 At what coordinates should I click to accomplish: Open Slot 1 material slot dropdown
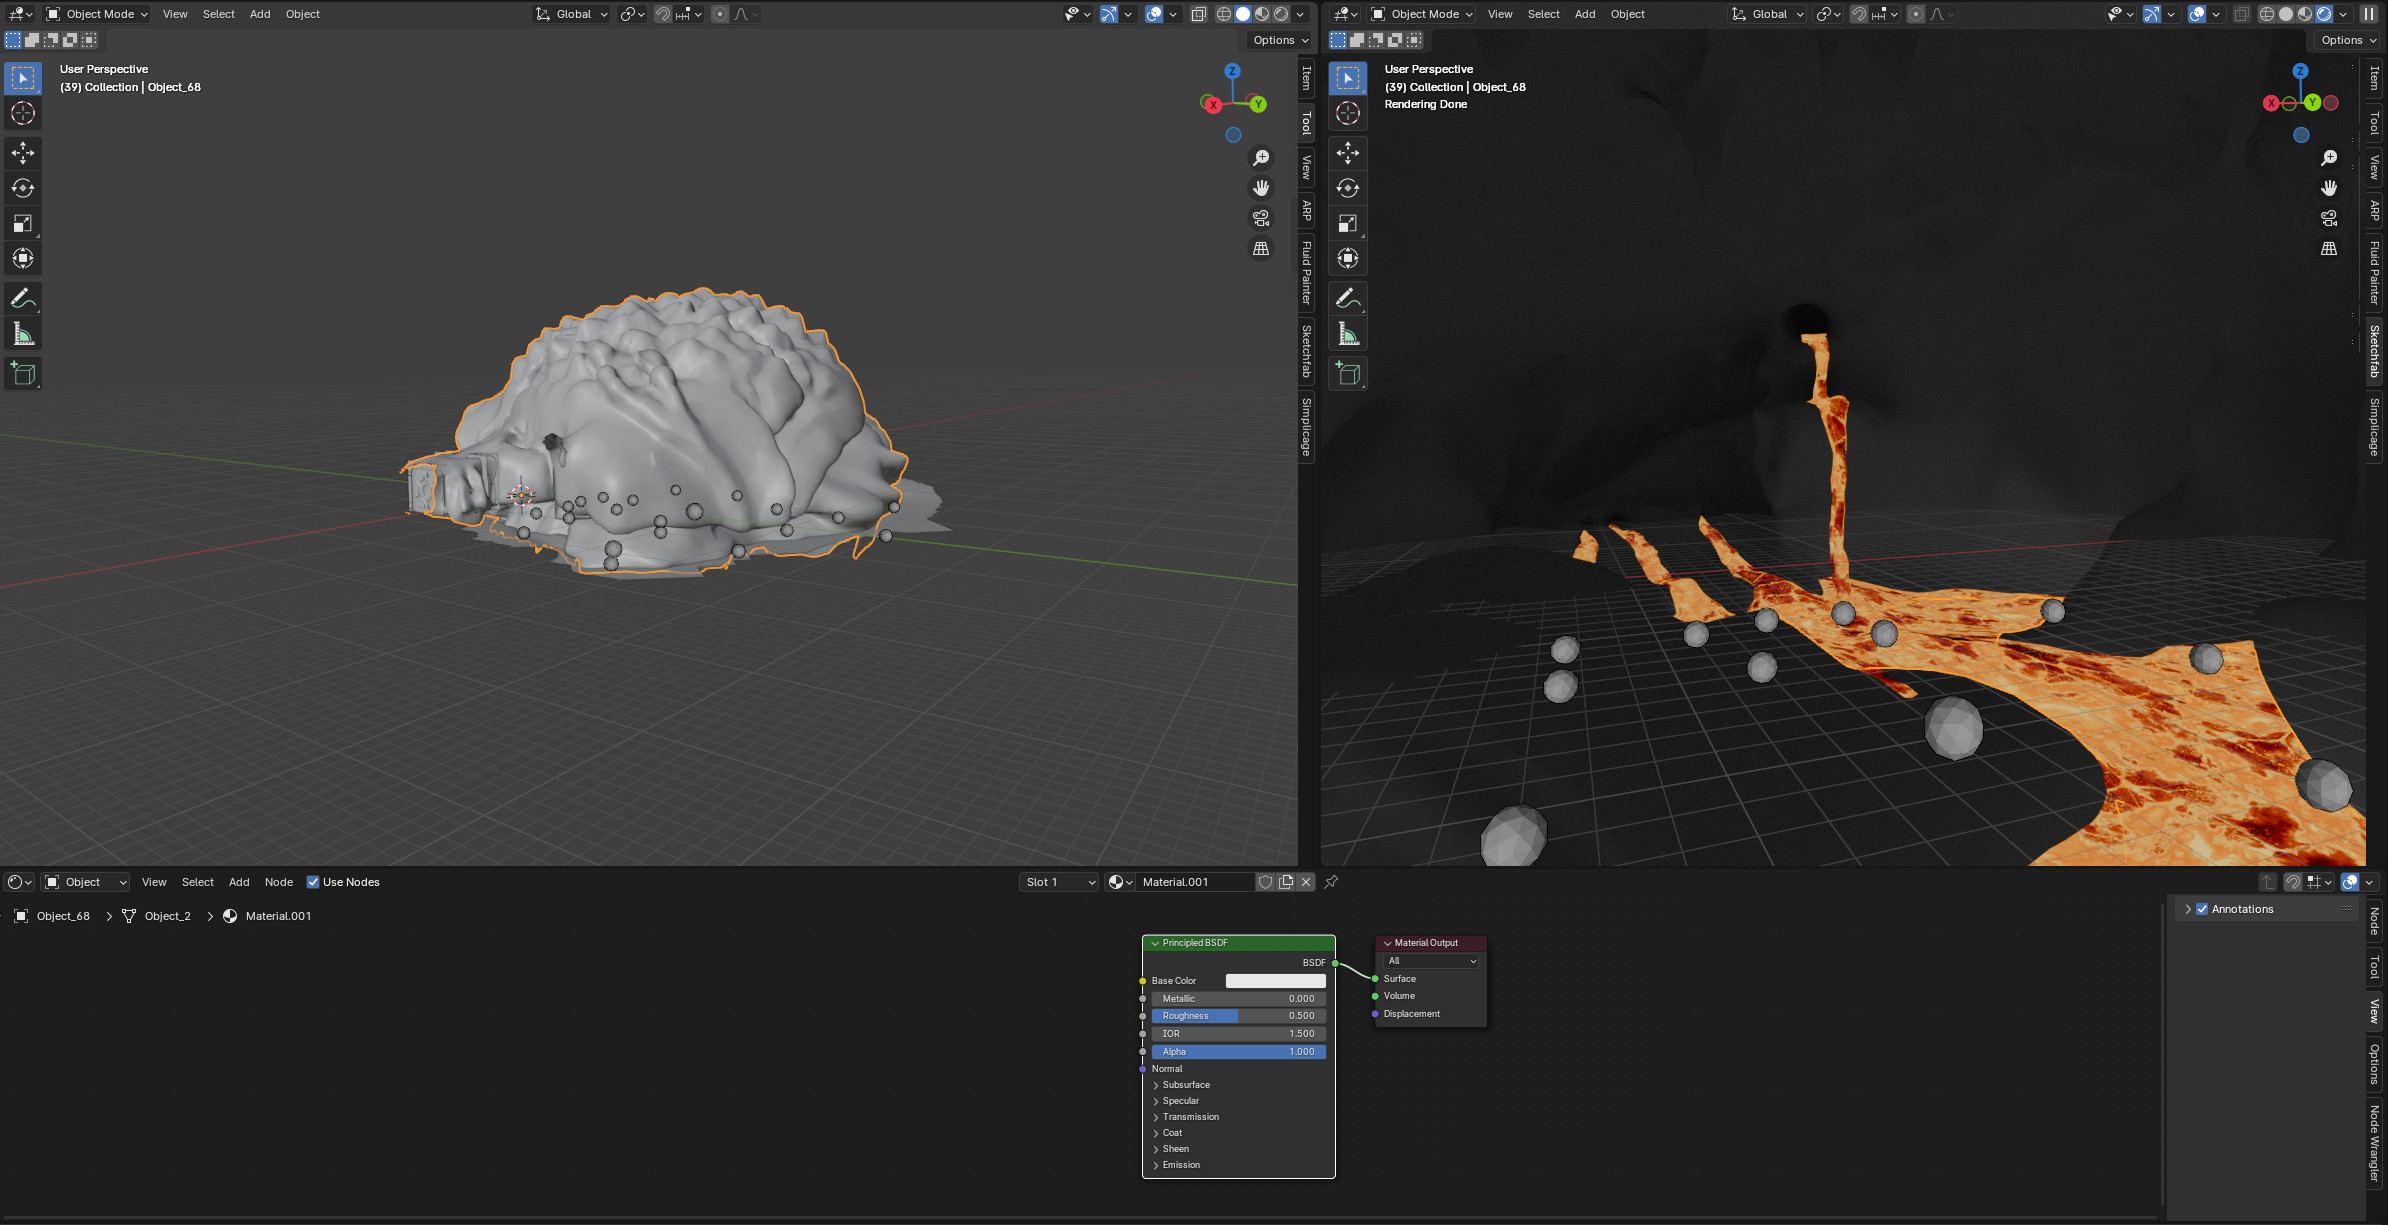click(1060, 882)
